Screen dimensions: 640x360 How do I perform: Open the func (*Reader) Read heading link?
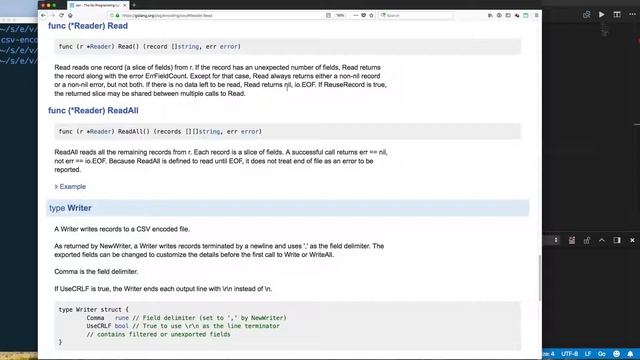pos(88,26)
